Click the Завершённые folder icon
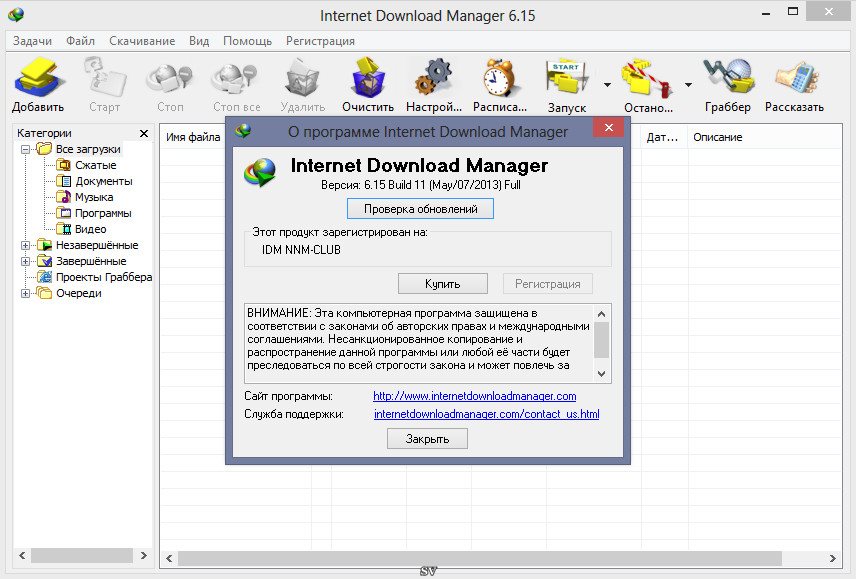Image resolution: width=856 pixels, height=579 pixels. click(x=44, y=261)
